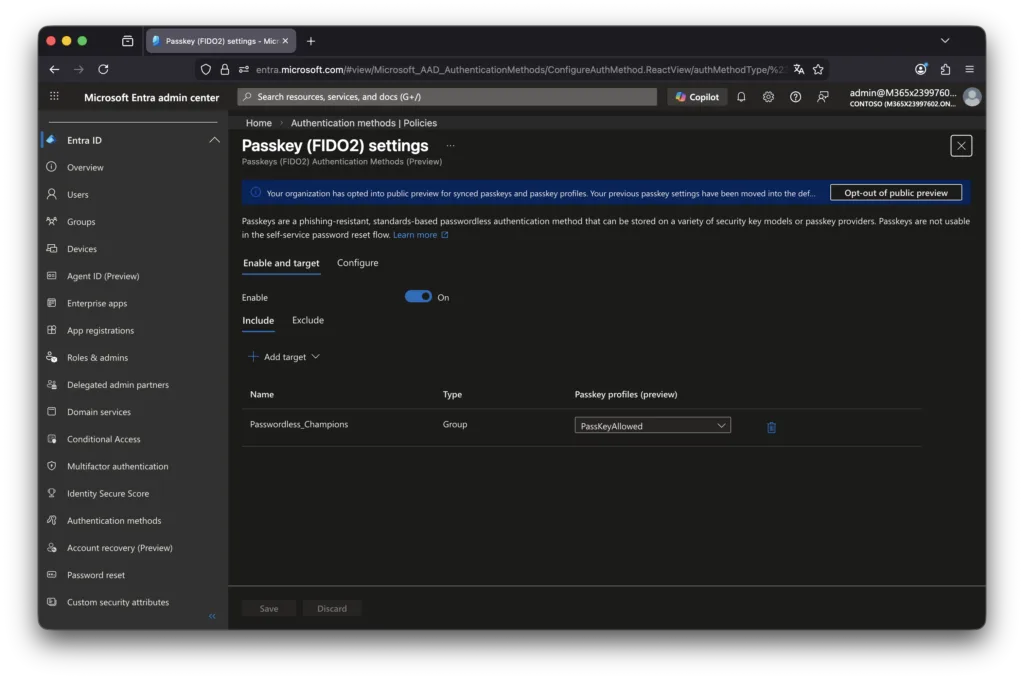Open Conditional Access in sidebar

pyautogui.click(x=103, y=439)
